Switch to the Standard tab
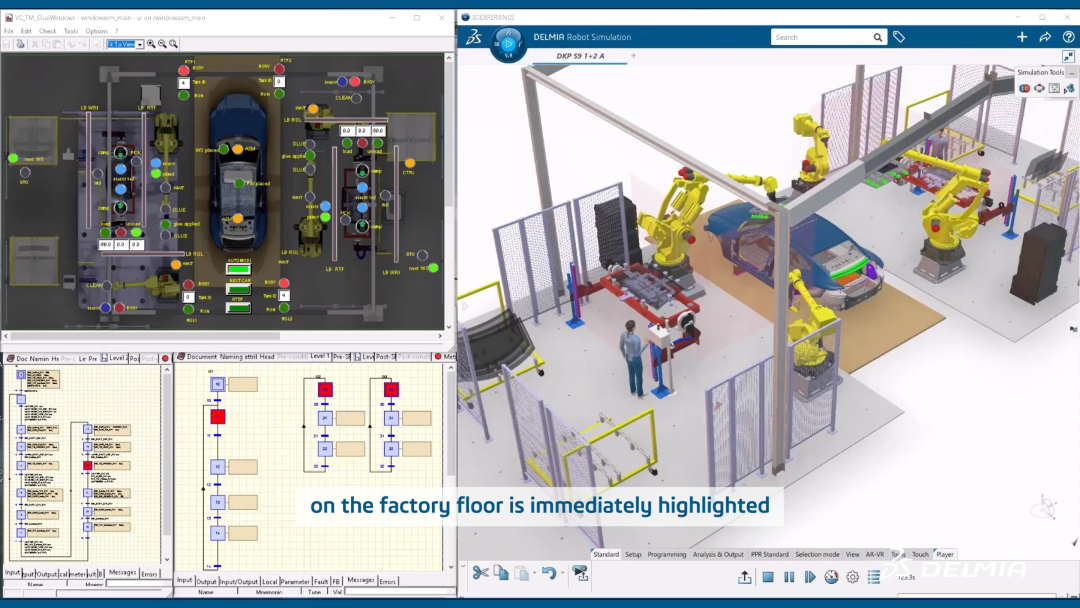This screenshot has width=1080, height=608. pyautogui.click(x=606, y=554)
